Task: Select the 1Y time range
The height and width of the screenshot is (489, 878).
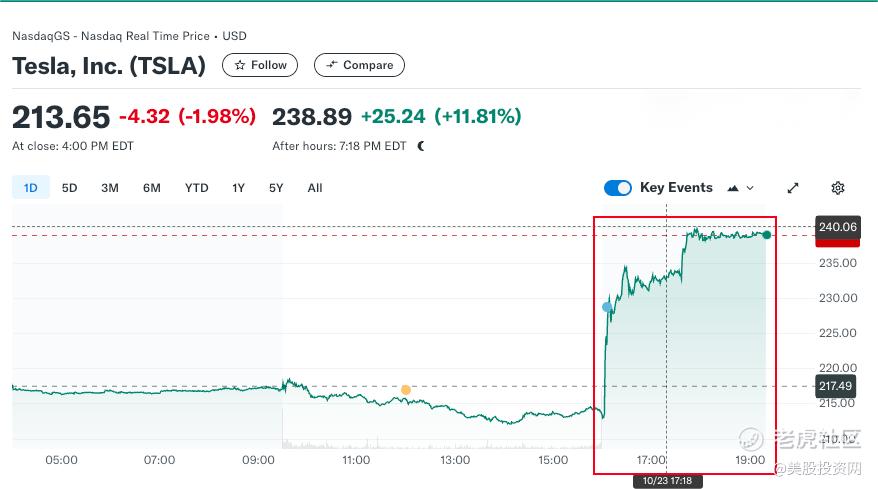Action: pyautogui.click(x=238, y=188)
